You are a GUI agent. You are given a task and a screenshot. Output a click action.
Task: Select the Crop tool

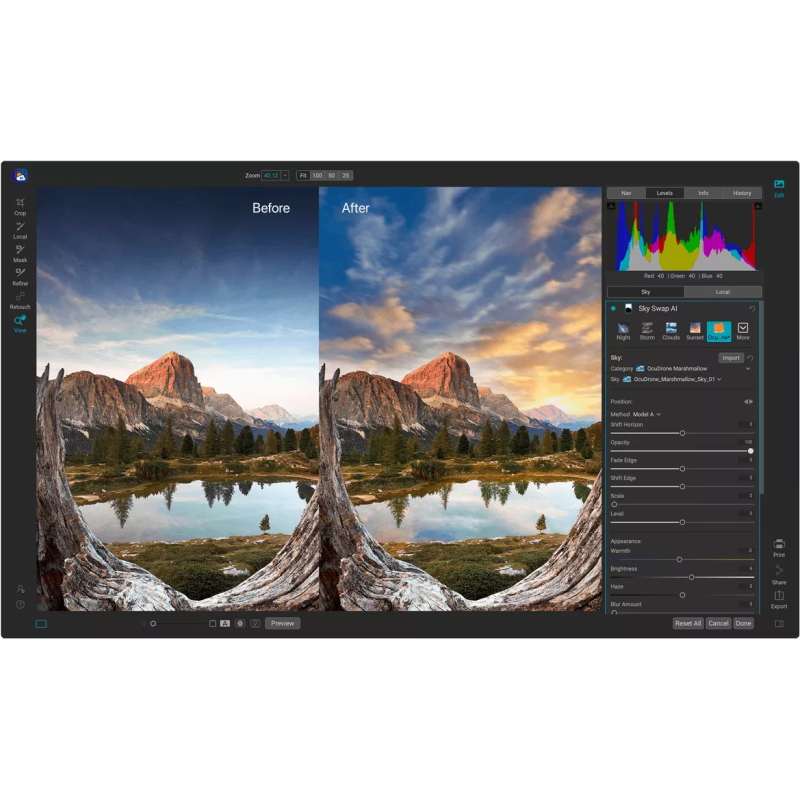point(20,204)
